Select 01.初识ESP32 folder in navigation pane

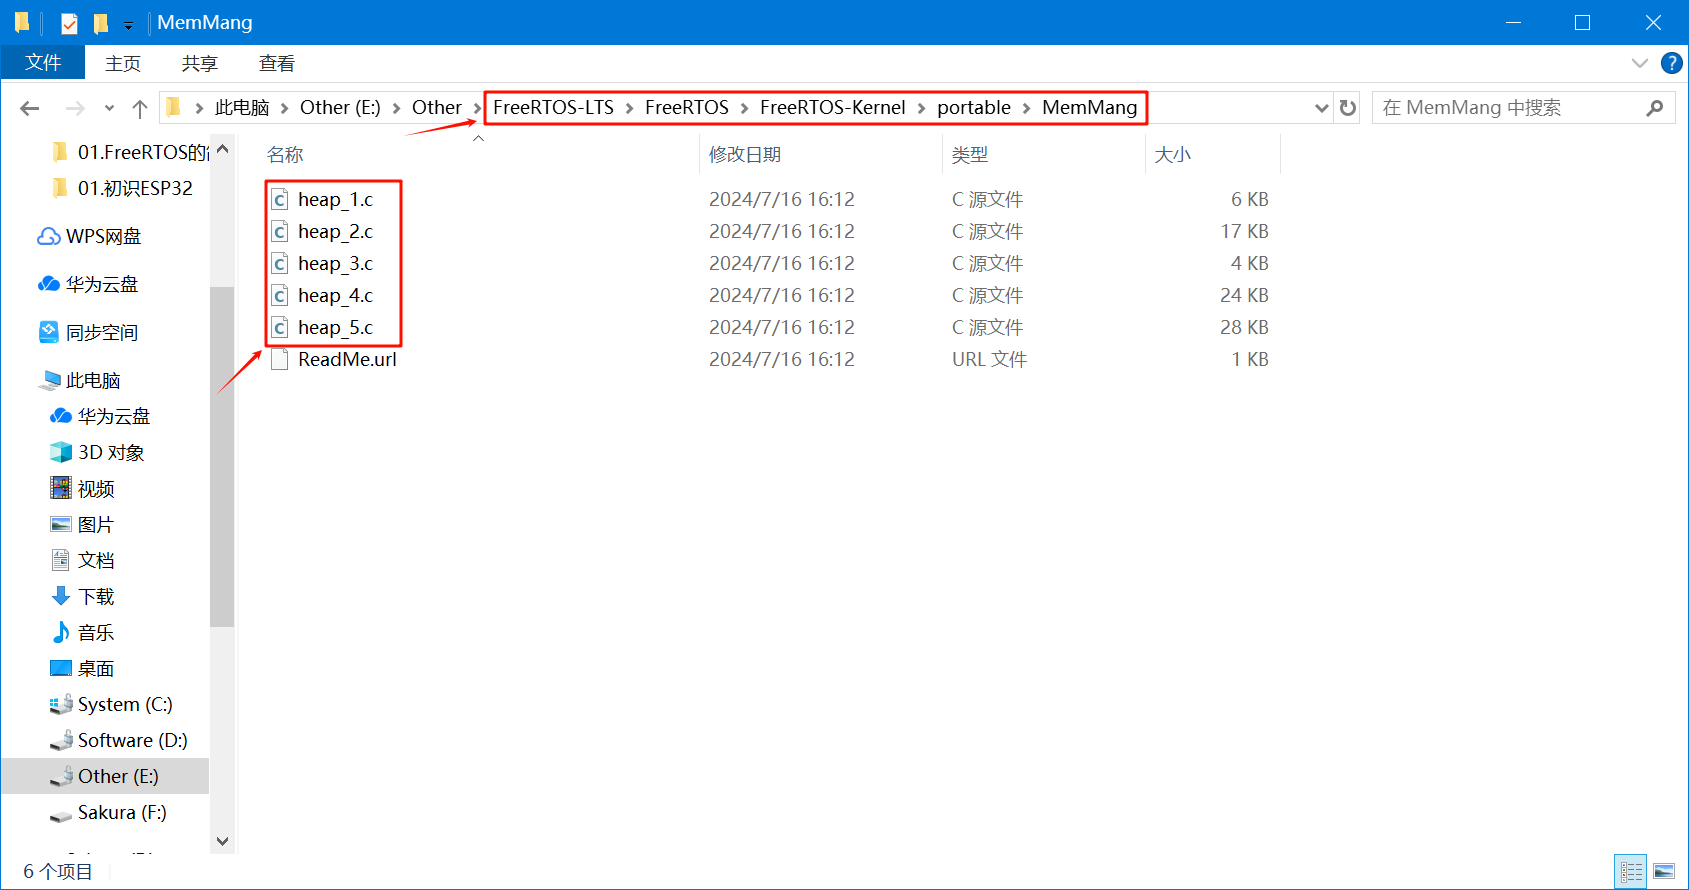[122, 188]
